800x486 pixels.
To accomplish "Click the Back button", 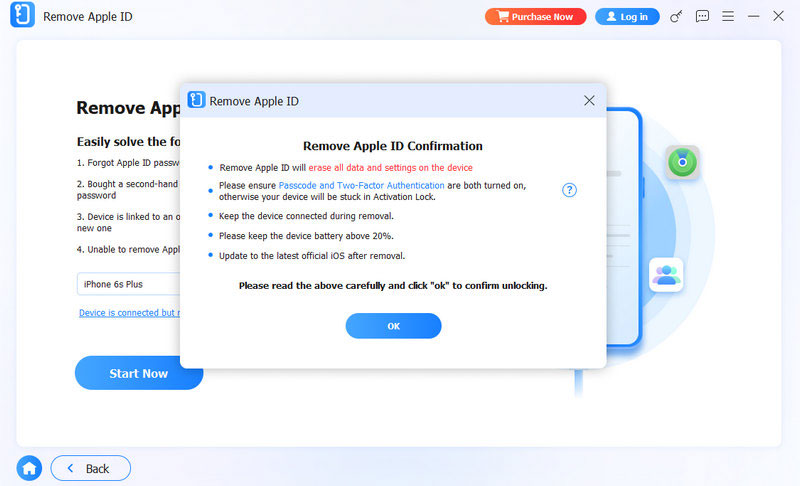I will coord(91,468).
